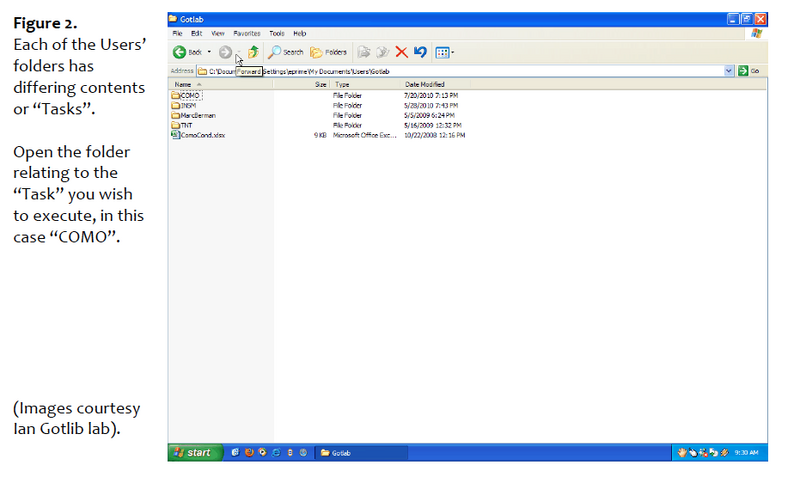Viewport: 800px width, 477px height.
Task: Click the MarcBerman folder icon
Action: coord(175,115)
